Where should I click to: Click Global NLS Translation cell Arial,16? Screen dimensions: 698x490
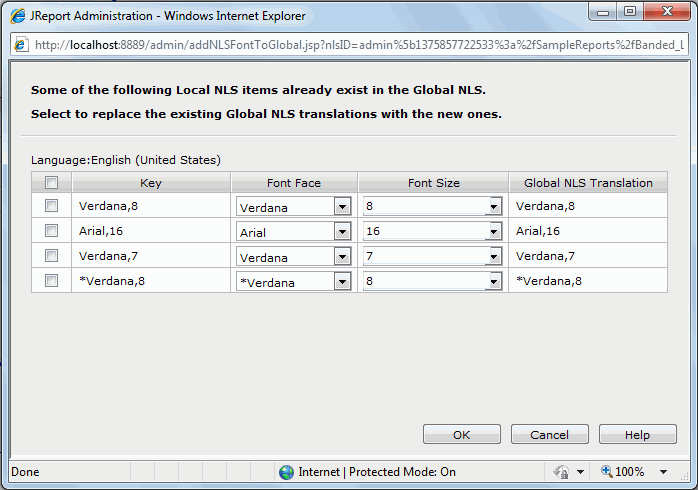(538, 231)
